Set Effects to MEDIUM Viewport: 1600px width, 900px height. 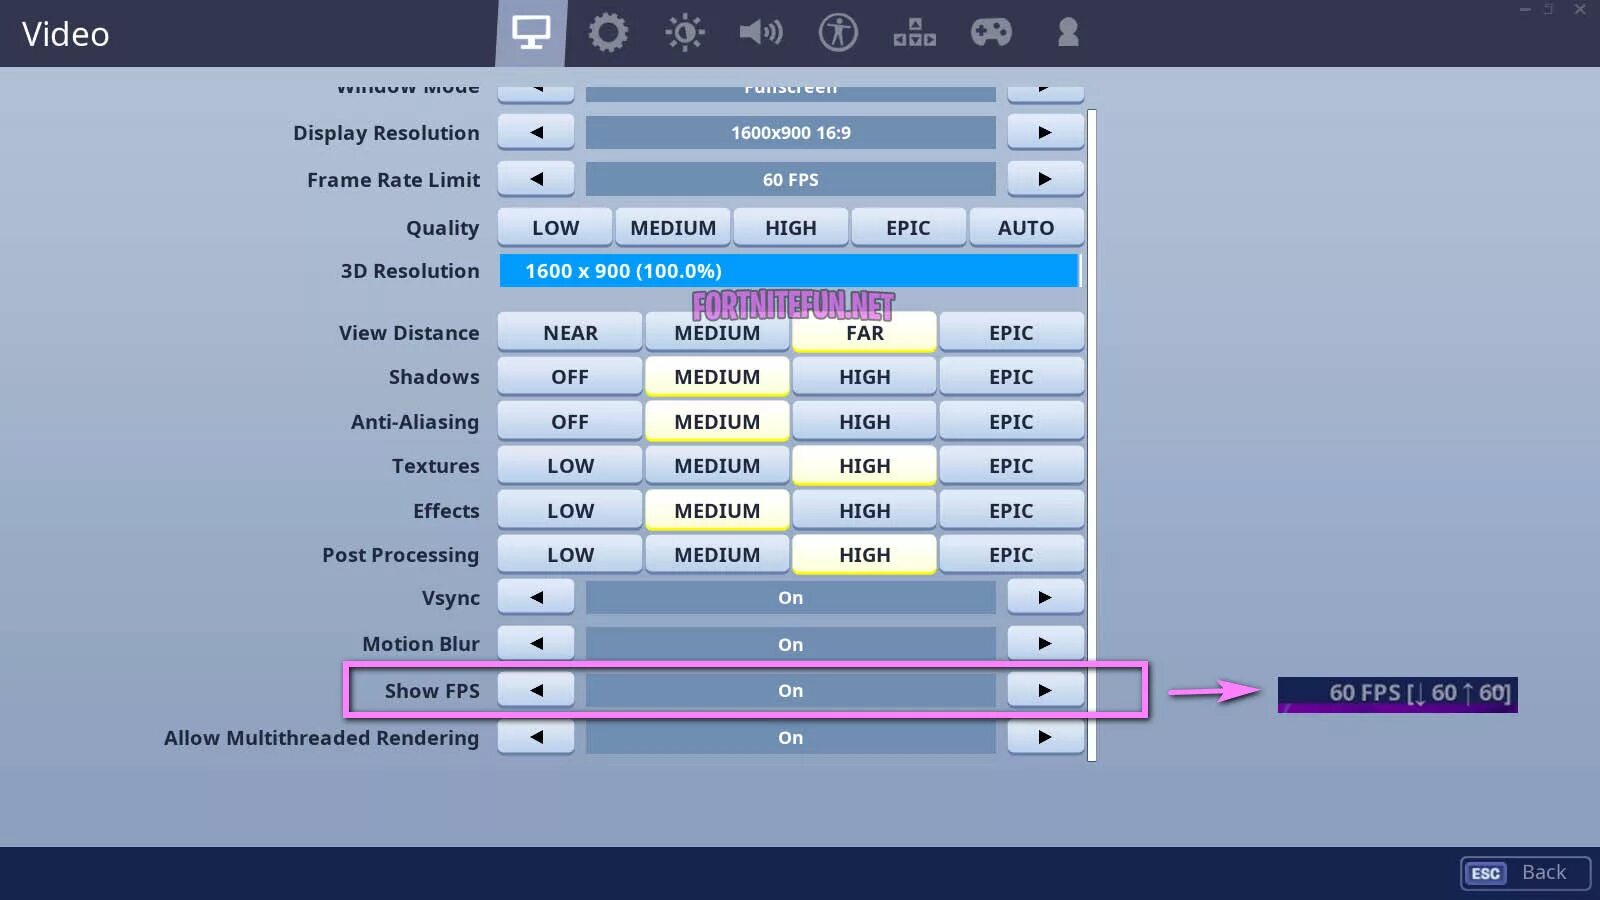[717, 510]
